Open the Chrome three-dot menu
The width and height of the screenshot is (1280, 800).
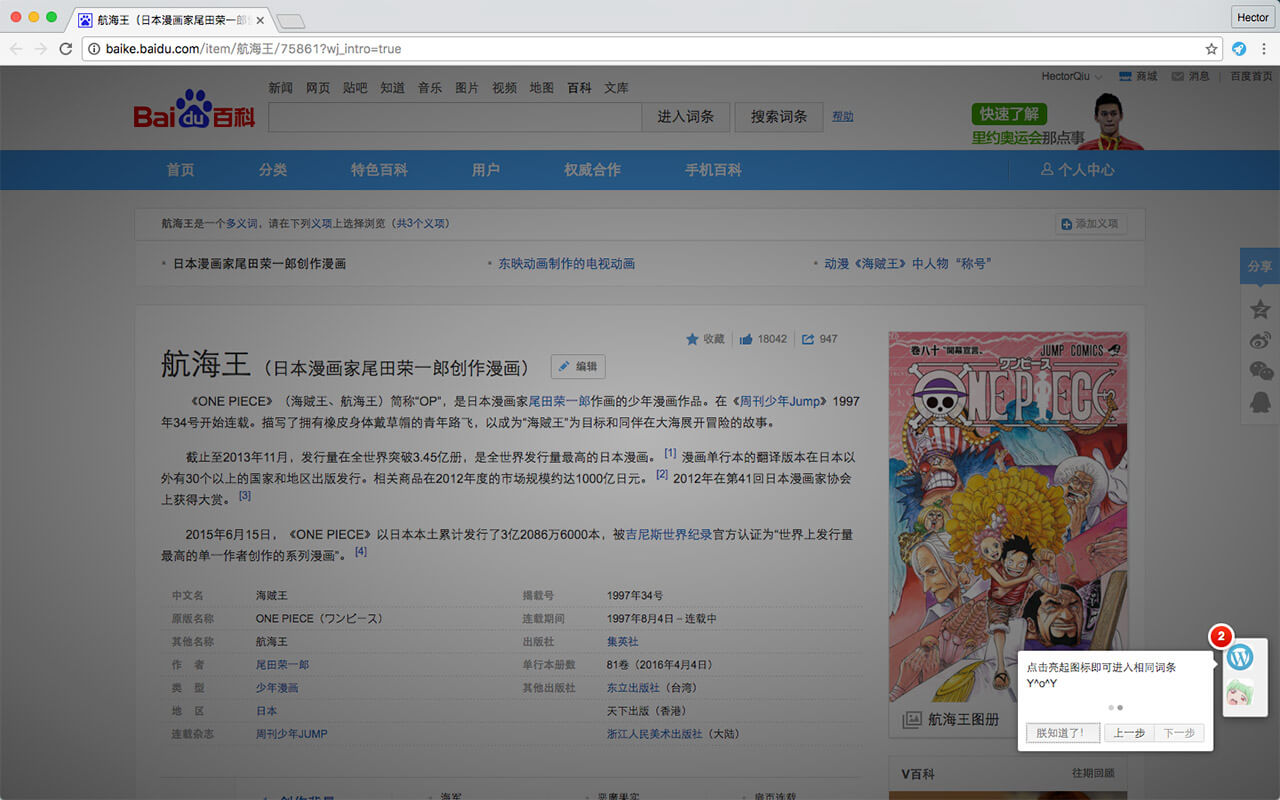(x=1263, y=48)
